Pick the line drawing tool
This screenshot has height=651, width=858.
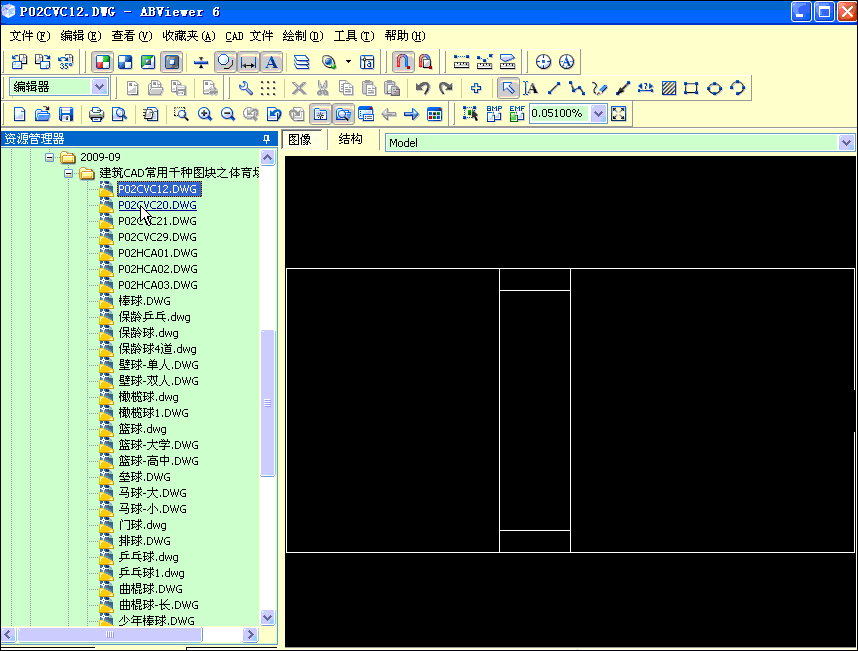tap(553, 88)
